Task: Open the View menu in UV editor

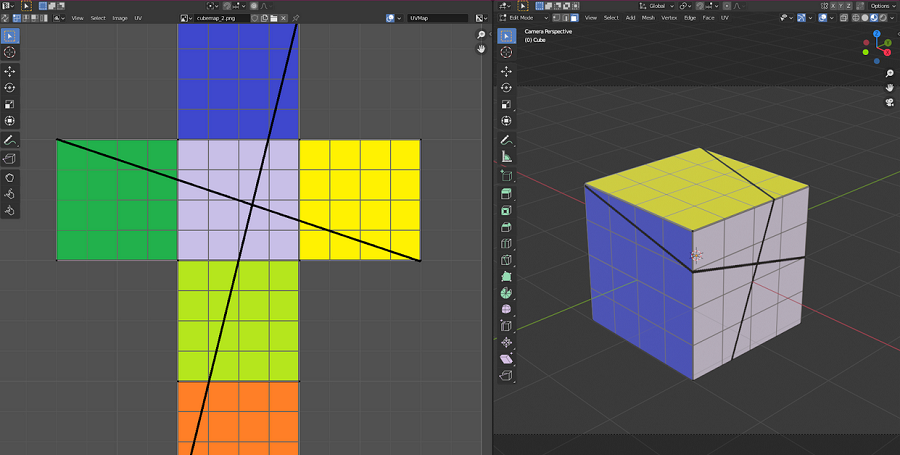Action: 77,18
